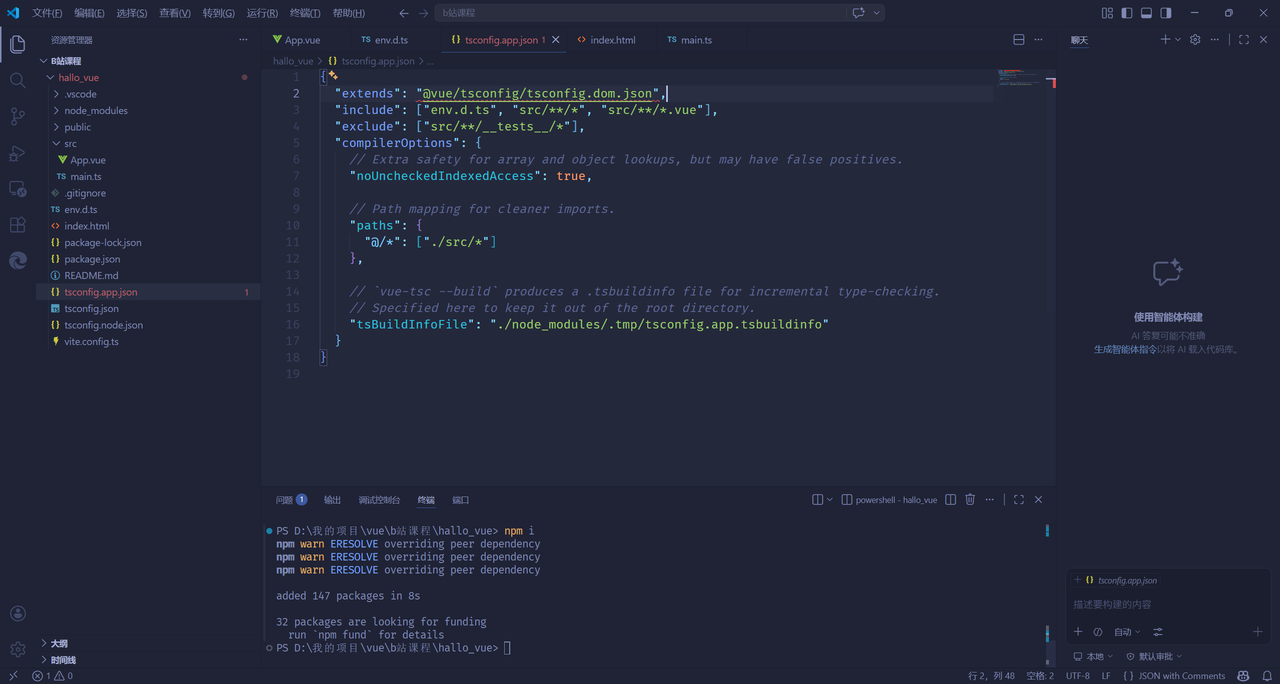This screenshot has width=1280, height=684.
Task: Collapse the src folder
Action: (x=70, y=144)
